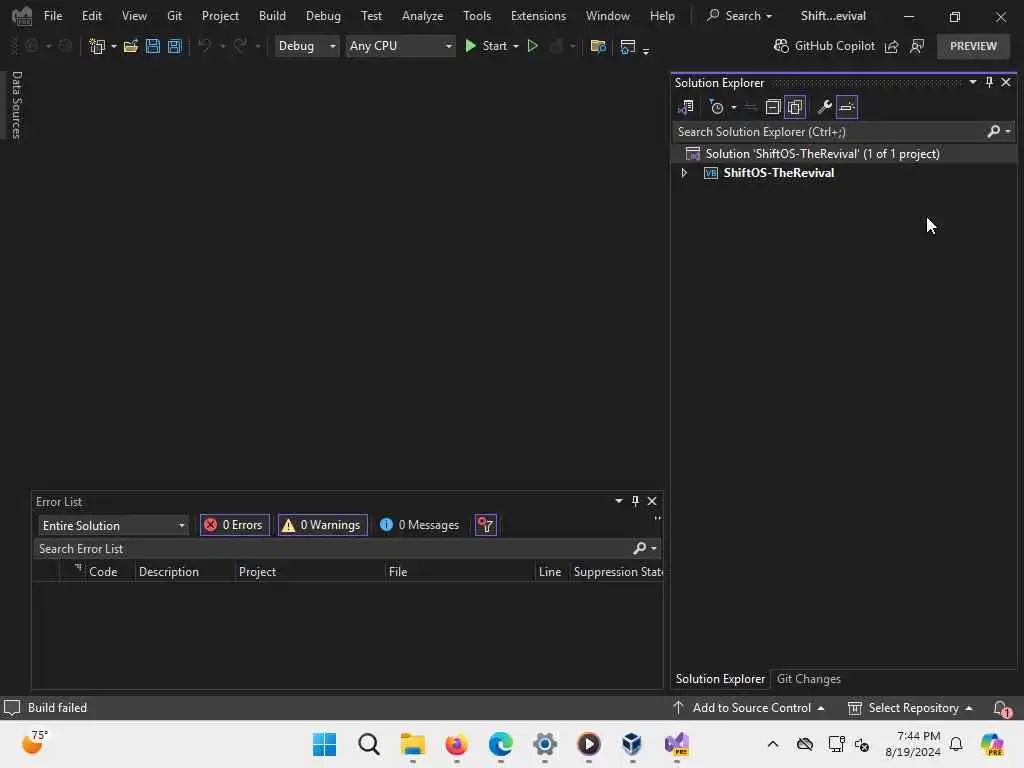
Task: Open the Analyze menu
Action: (423, 16)
